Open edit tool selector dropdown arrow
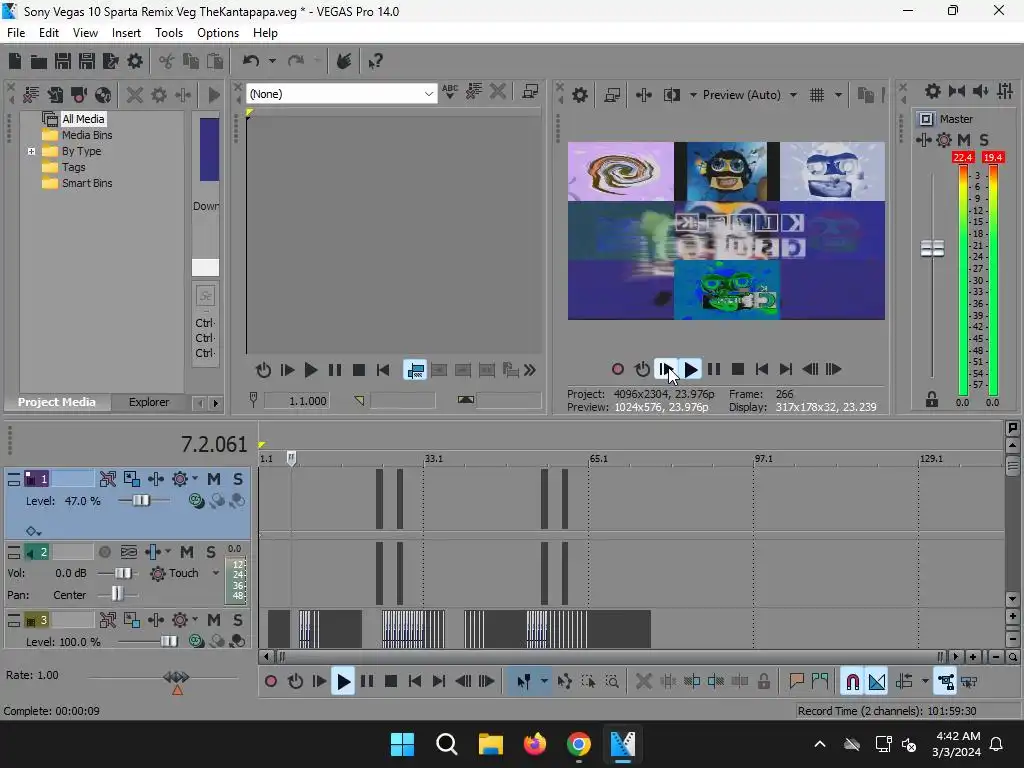Screen dimensions: 1024x768 coord(544,682)
